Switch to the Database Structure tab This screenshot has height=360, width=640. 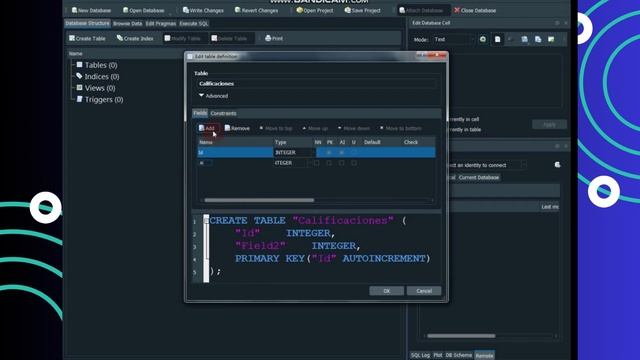click(x=87, y=24)
